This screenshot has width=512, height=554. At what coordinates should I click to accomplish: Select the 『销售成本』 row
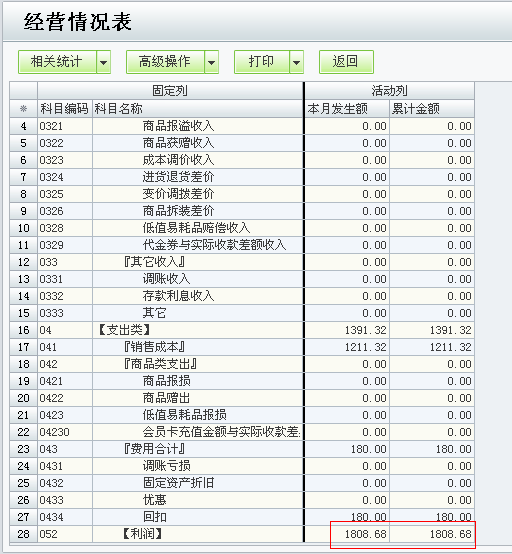click(242, 347)
